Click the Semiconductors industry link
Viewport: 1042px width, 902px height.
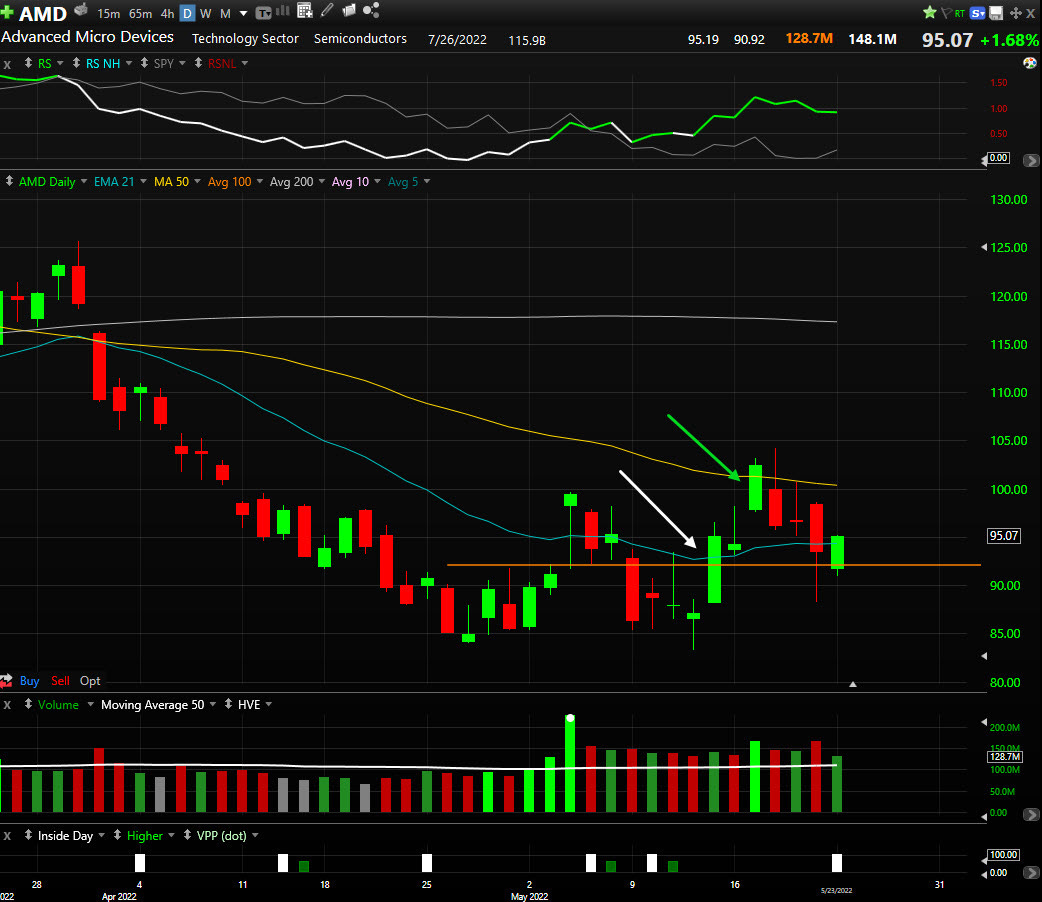(360, 39)
